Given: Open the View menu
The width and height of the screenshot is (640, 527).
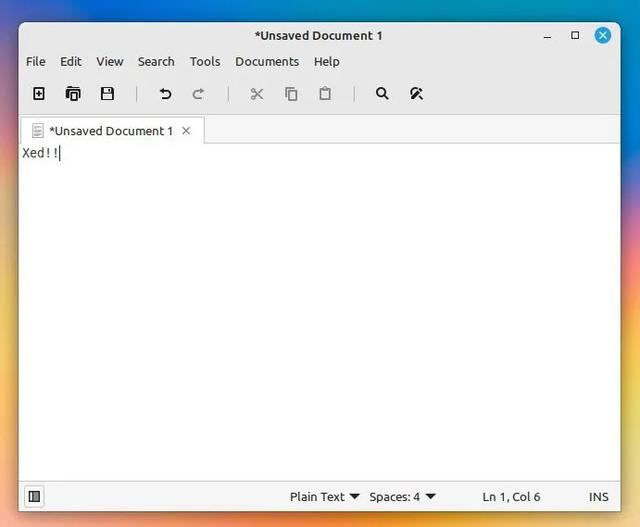Looking at the screenshot, I should pos(110,62).
